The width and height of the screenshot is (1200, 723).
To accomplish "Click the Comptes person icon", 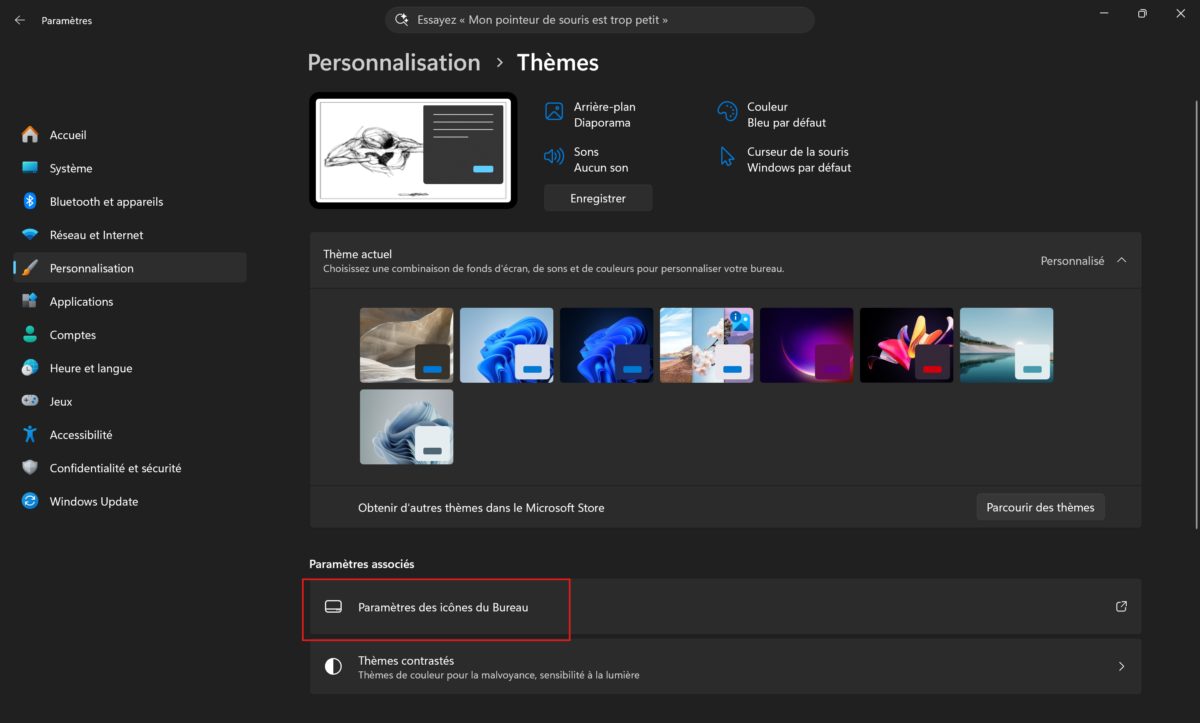I will pos(30,335).
